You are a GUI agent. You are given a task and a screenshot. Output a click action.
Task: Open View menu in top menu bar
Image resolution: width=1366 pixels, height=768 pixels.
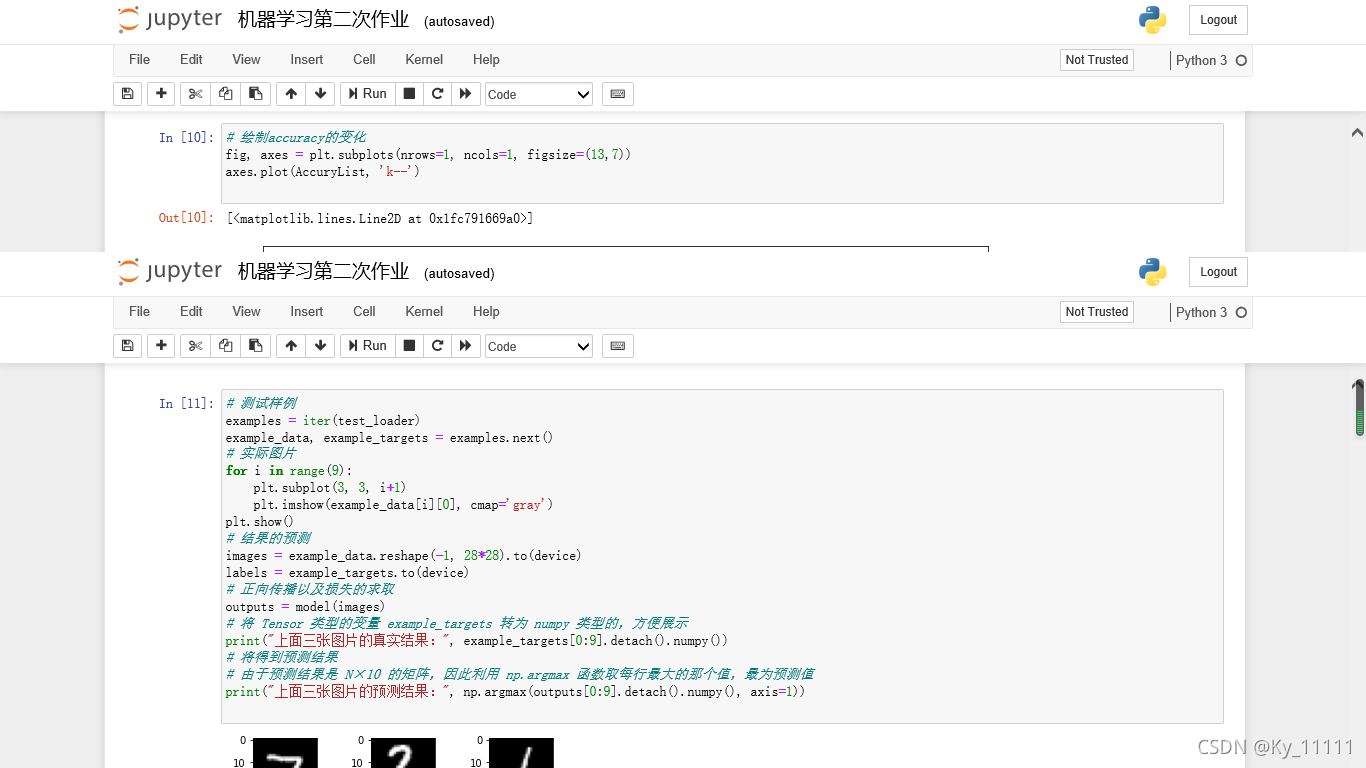[x=246, y=60]
